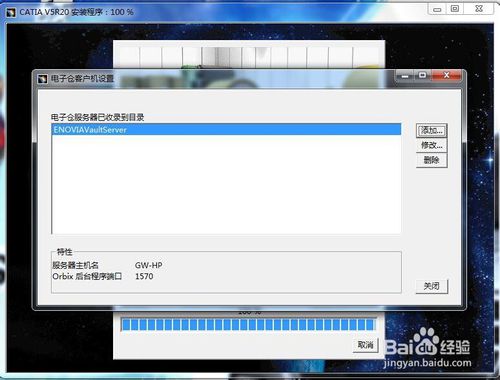
Task: Click the installation progress bar
Action: (248, 324)
